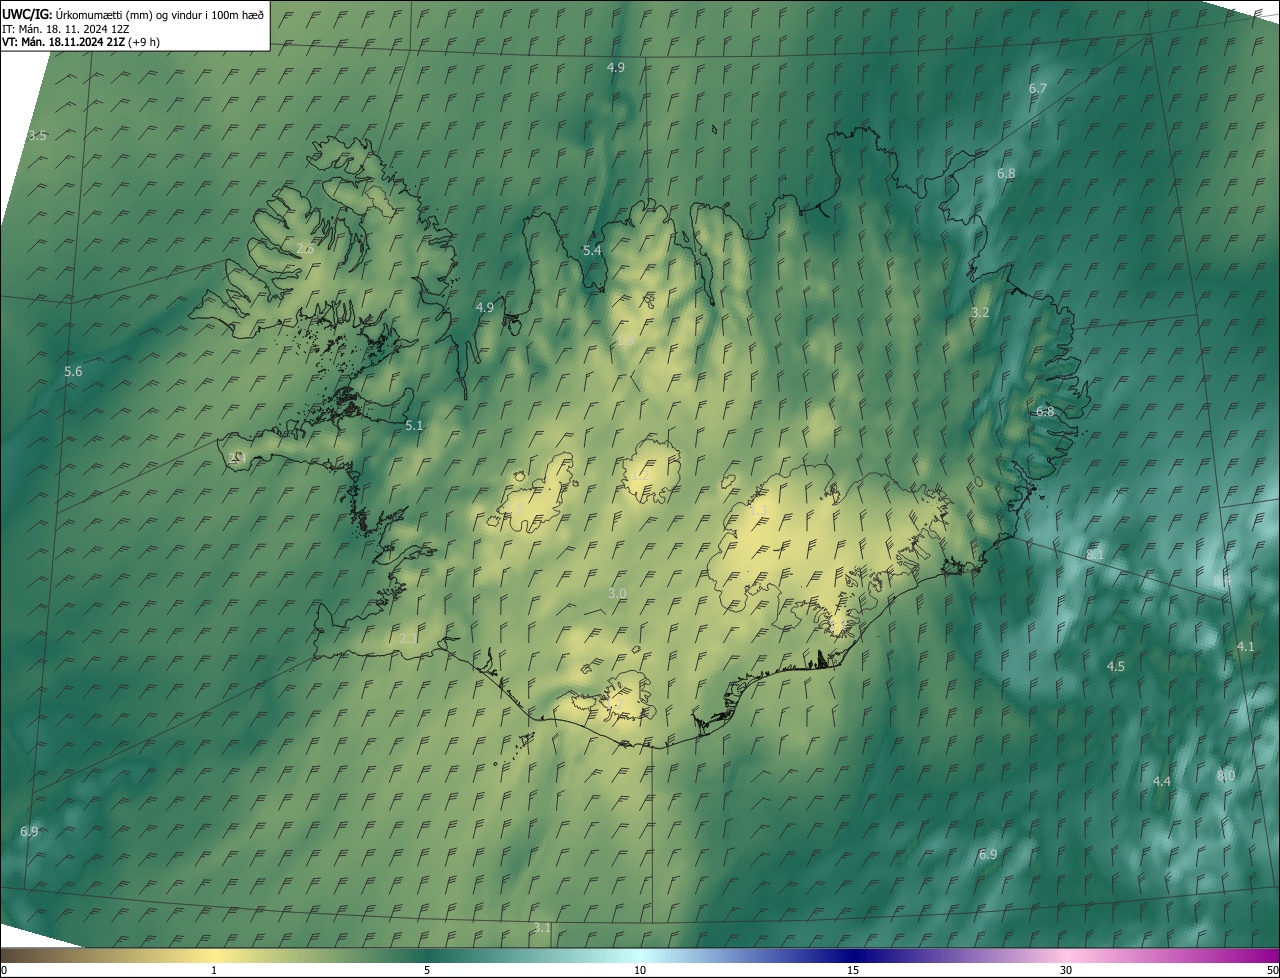Pick the 3.2 value label

tap(980, 312)
